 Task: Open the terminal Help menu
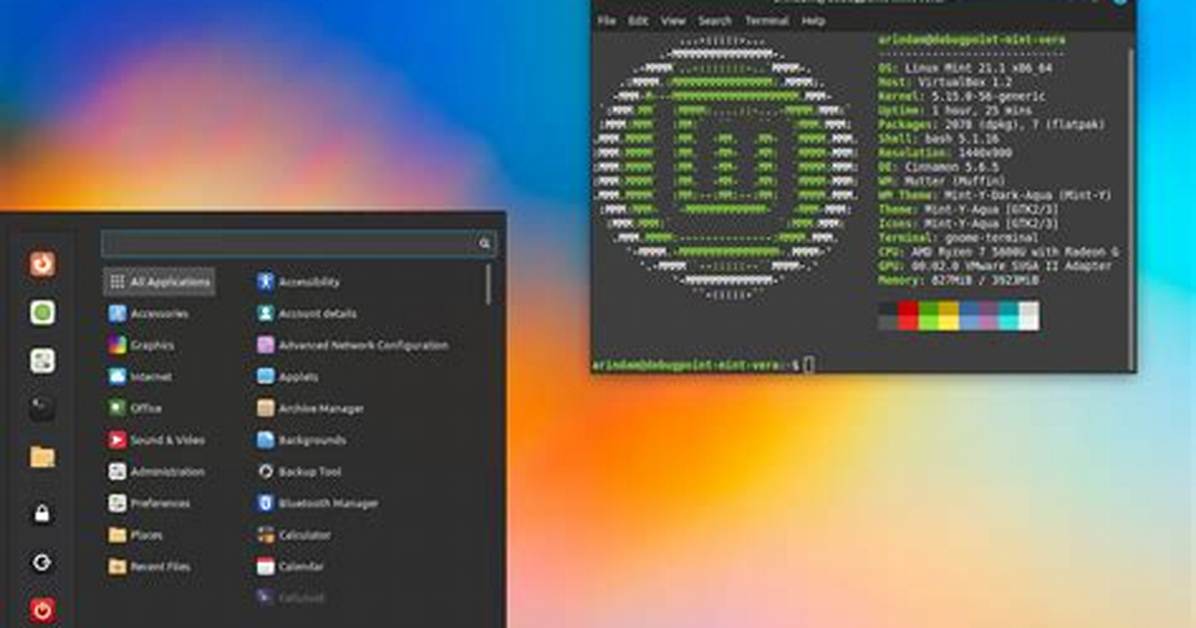click(x=813, y=21)
